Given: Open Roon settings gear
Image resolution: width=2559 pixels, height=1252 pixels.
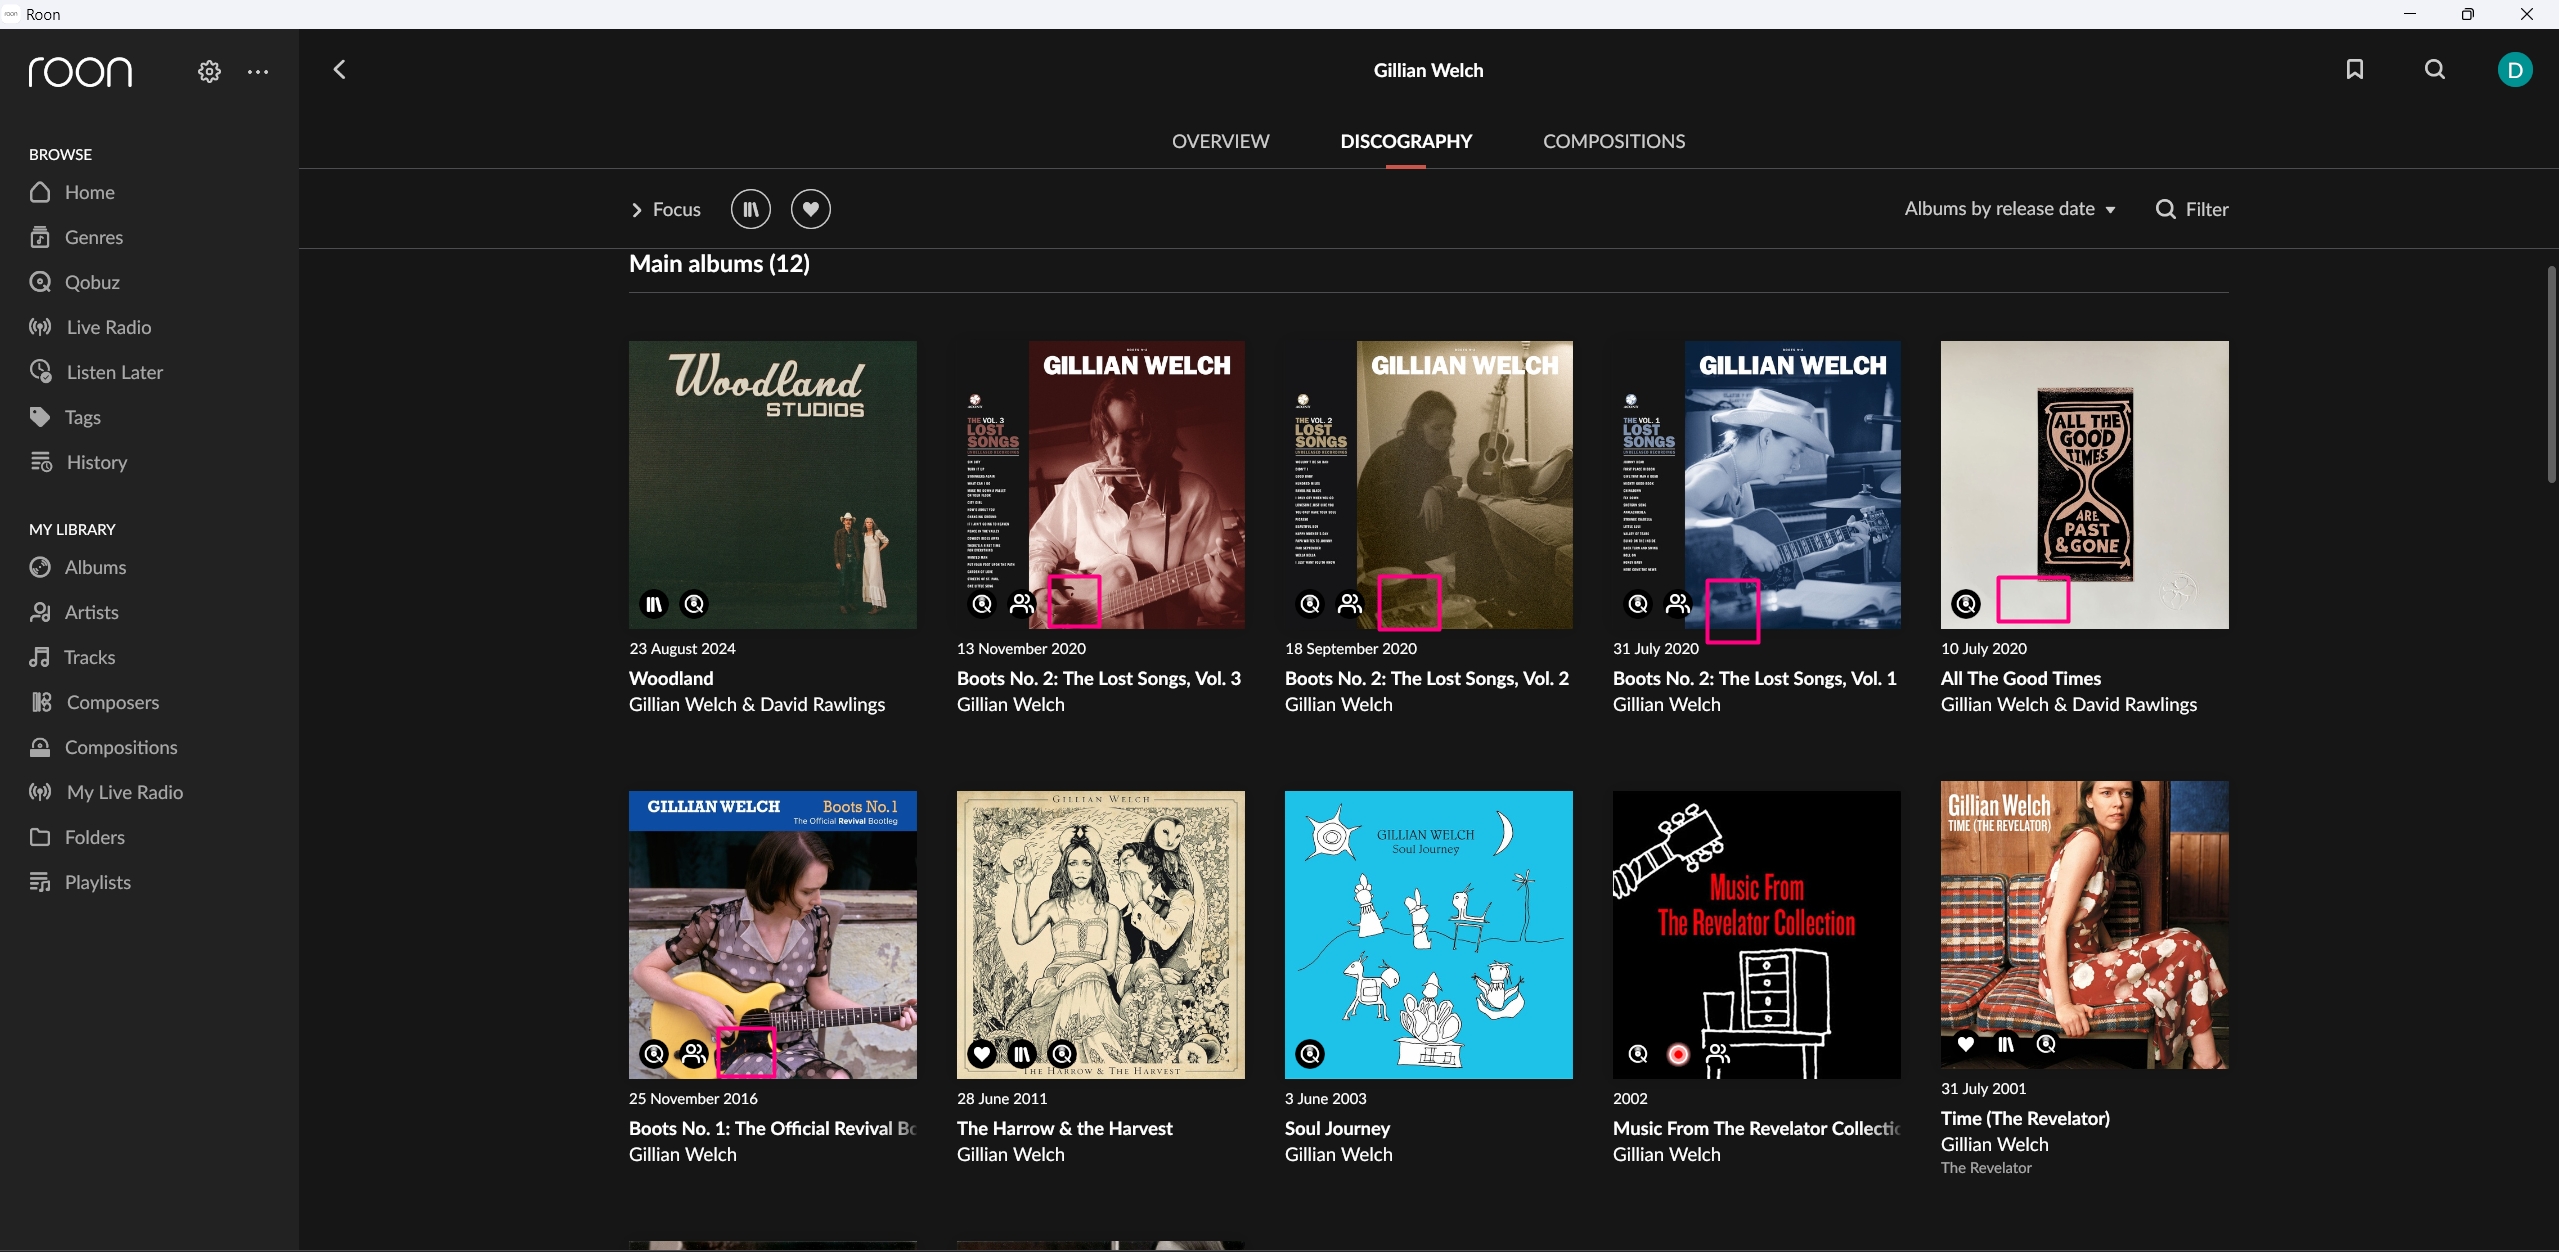Looking at the screenshot, I should click(x=209, y=71).
